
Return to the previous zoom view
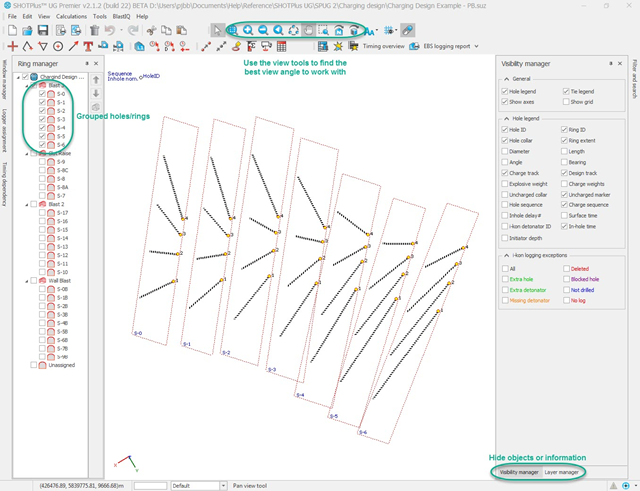pos(278,31)
